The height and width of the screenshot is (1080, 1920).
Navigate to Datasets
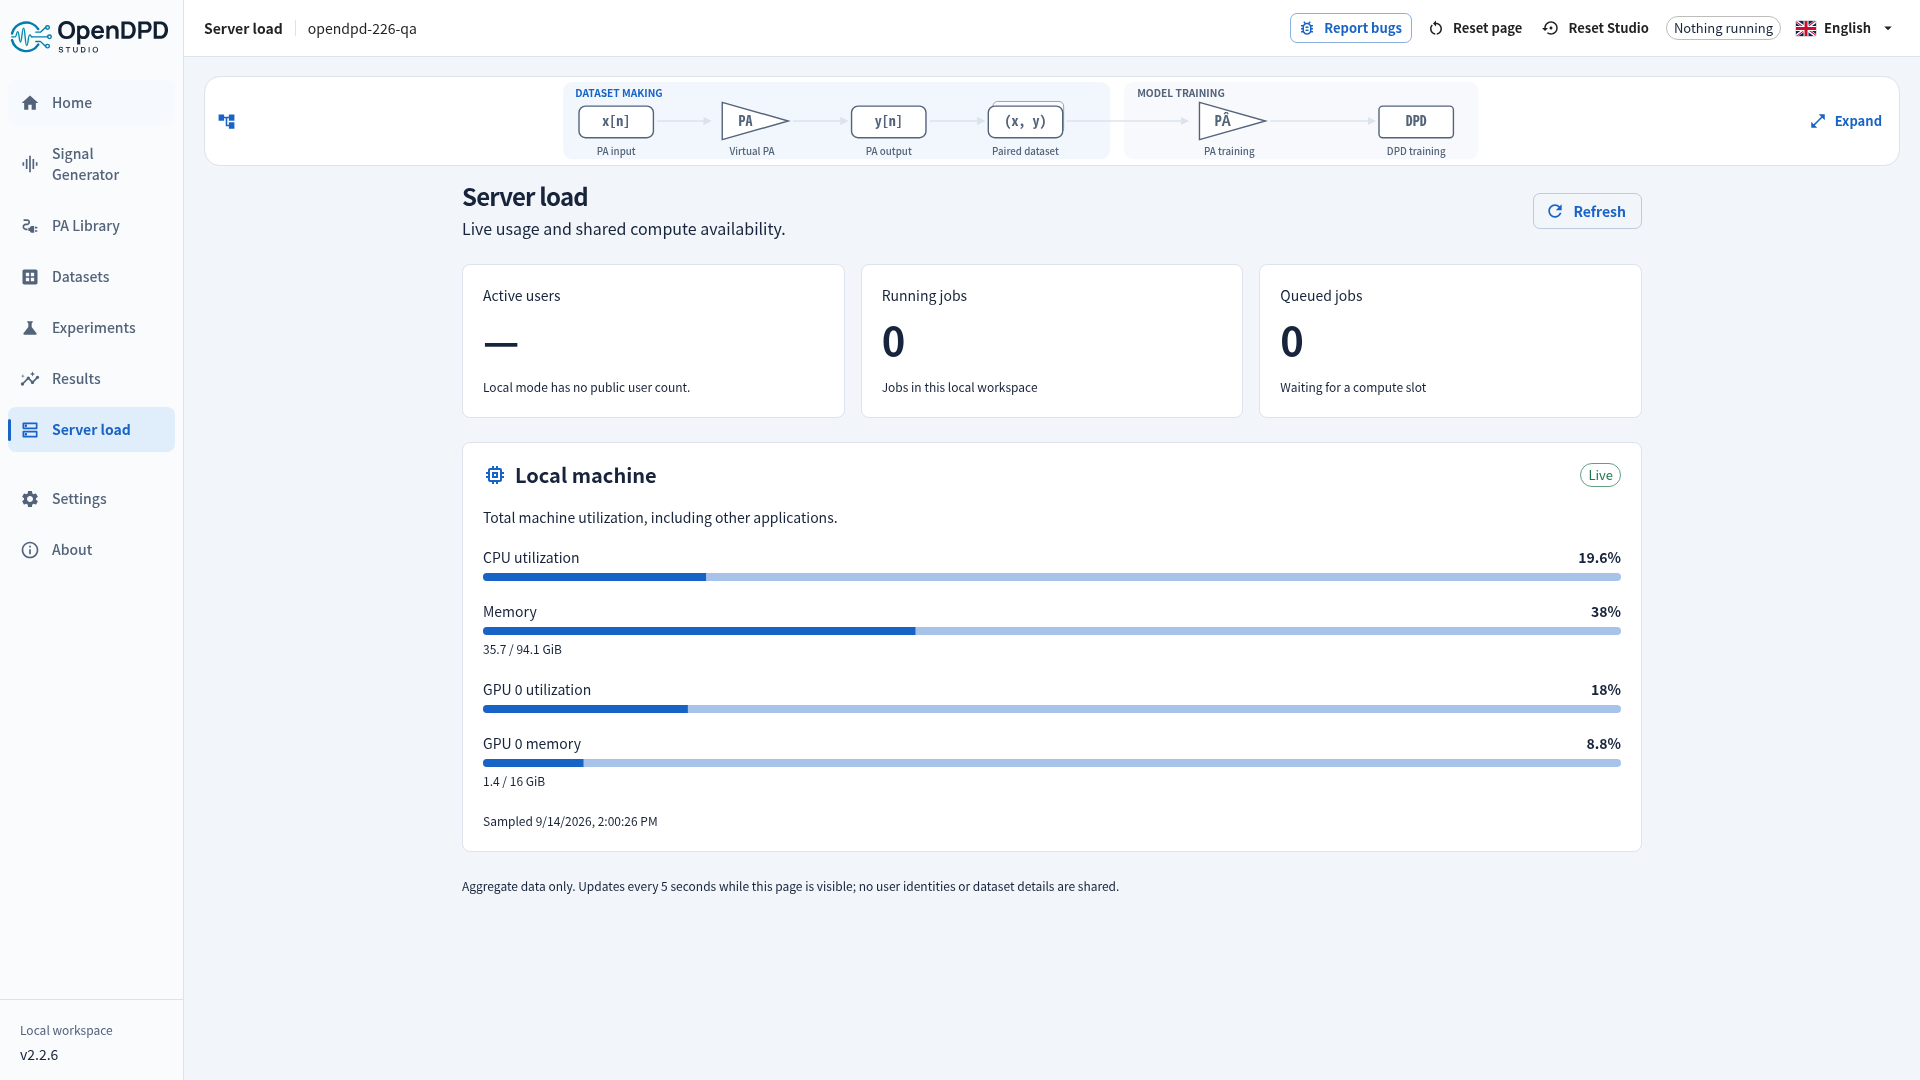[x=91, y=277]
